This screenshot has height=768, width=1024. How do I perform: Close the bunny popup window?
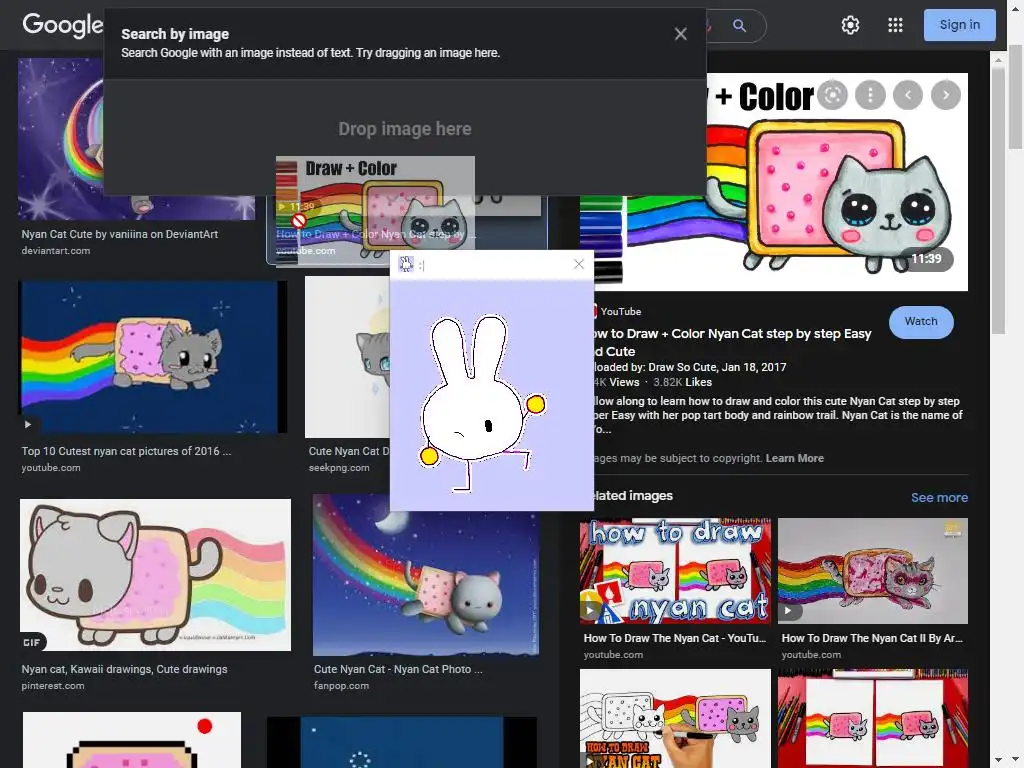pyautogui.click(x=579, y=264)
